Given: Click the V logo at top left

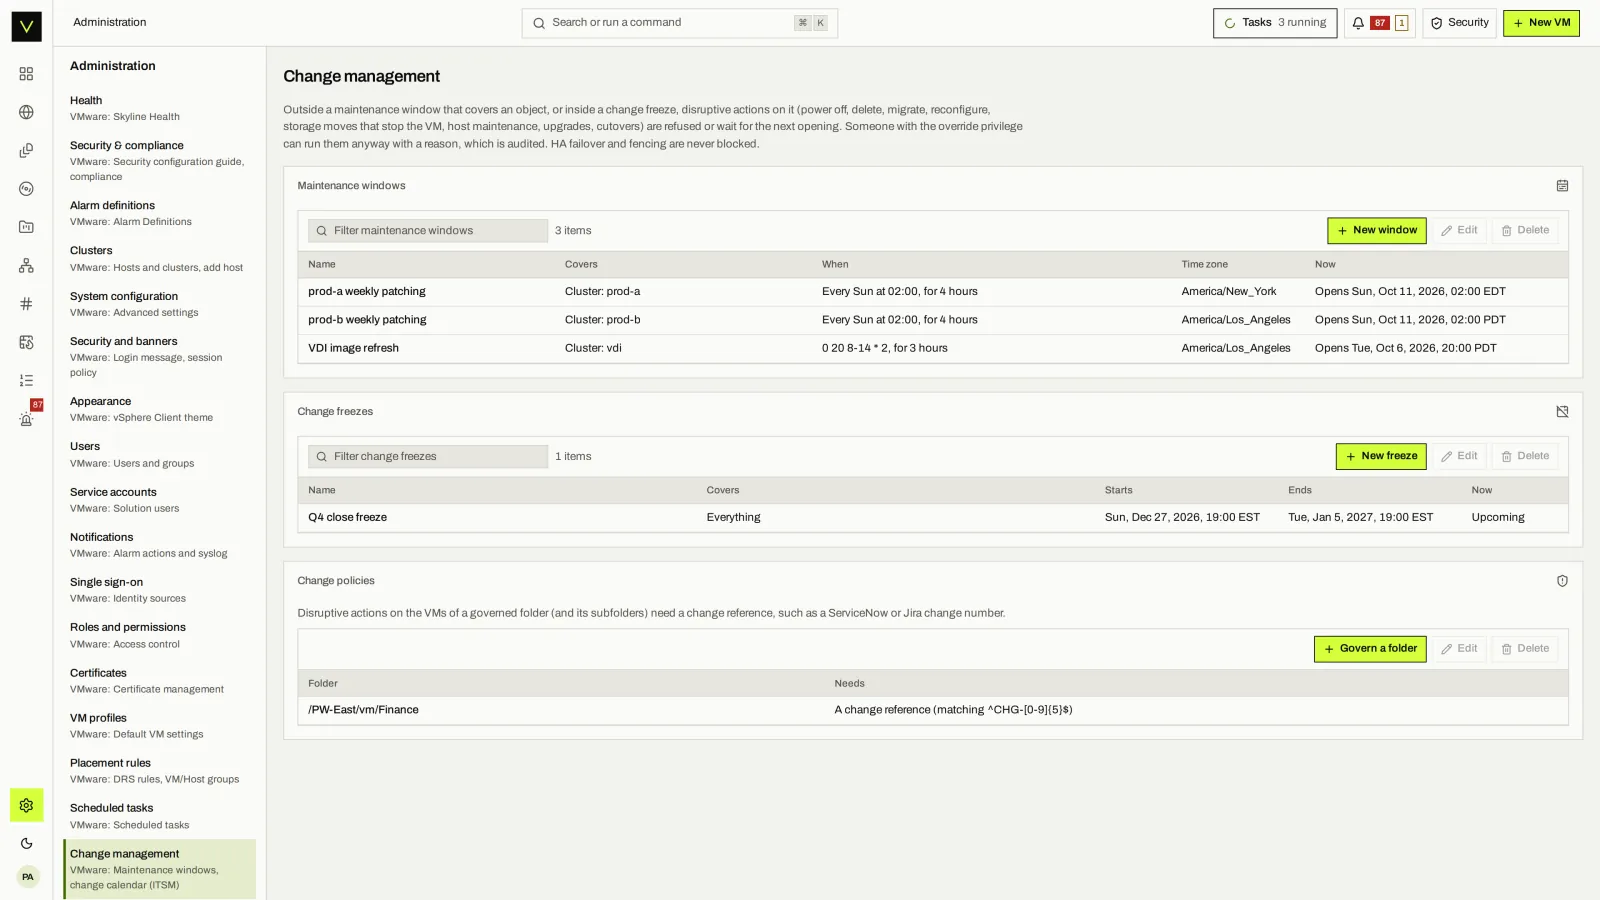Looking at the screenshot, I should pyautogui.click(x=26, y=26).
